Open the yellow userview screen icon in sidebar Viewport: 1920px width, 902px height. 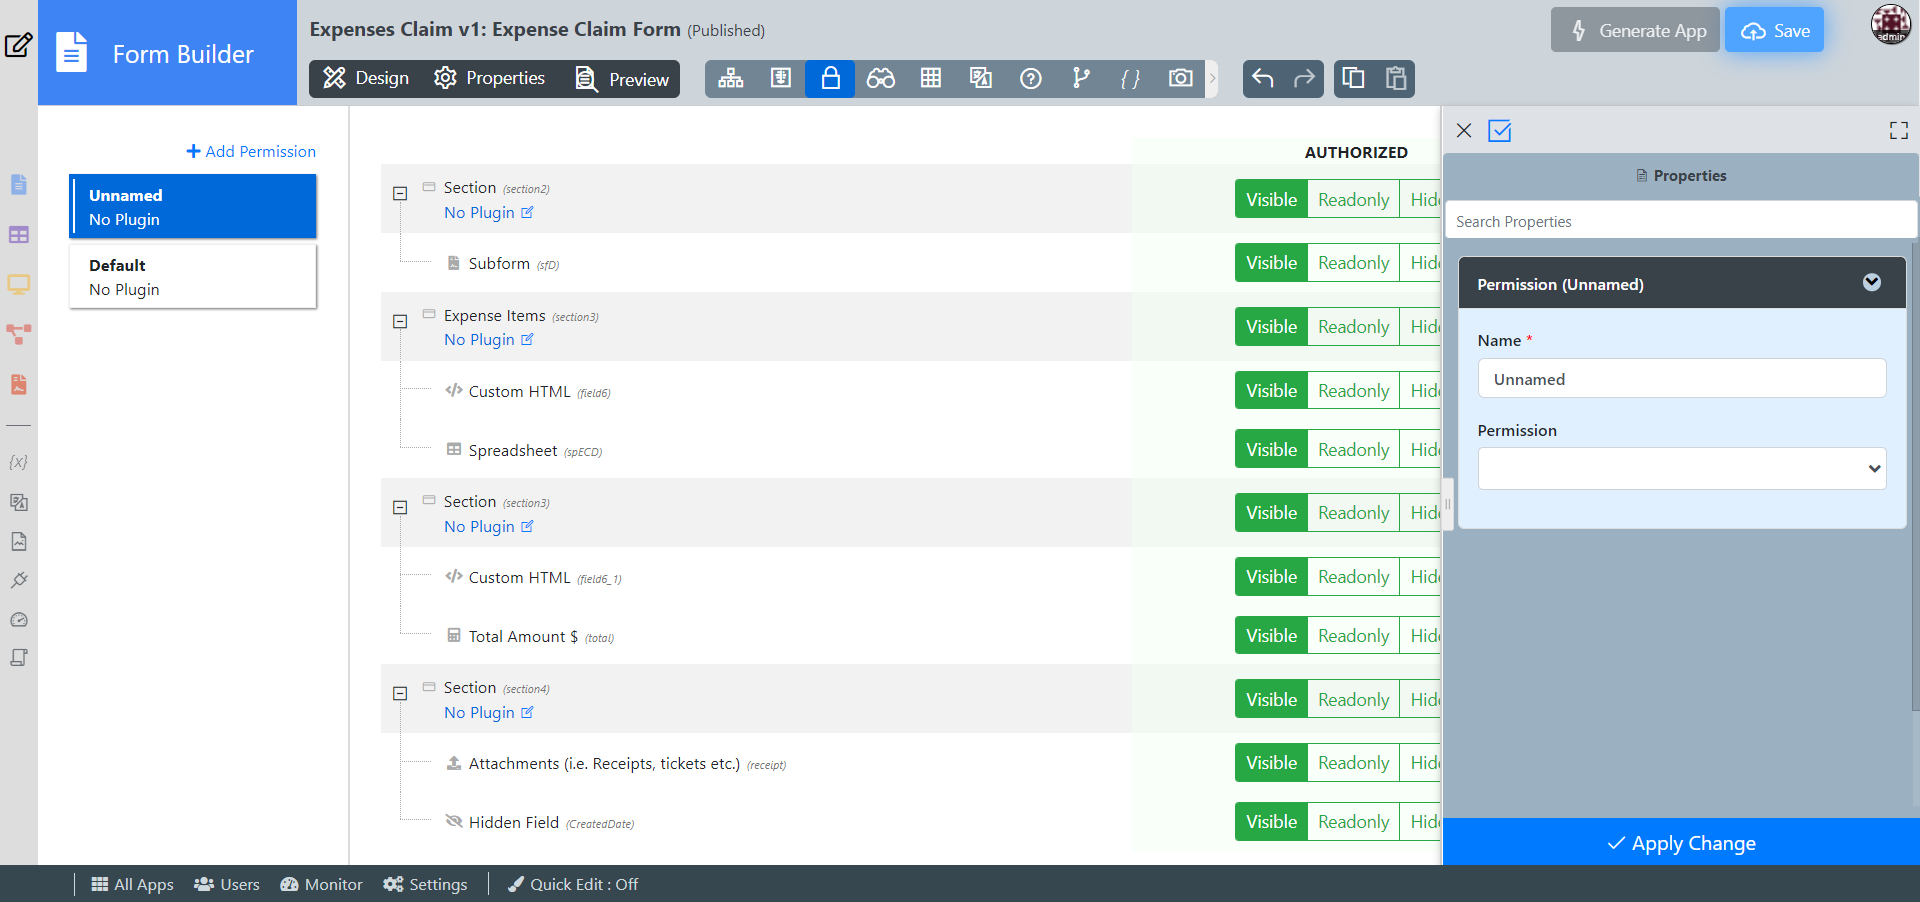click(x=19, y=285)
